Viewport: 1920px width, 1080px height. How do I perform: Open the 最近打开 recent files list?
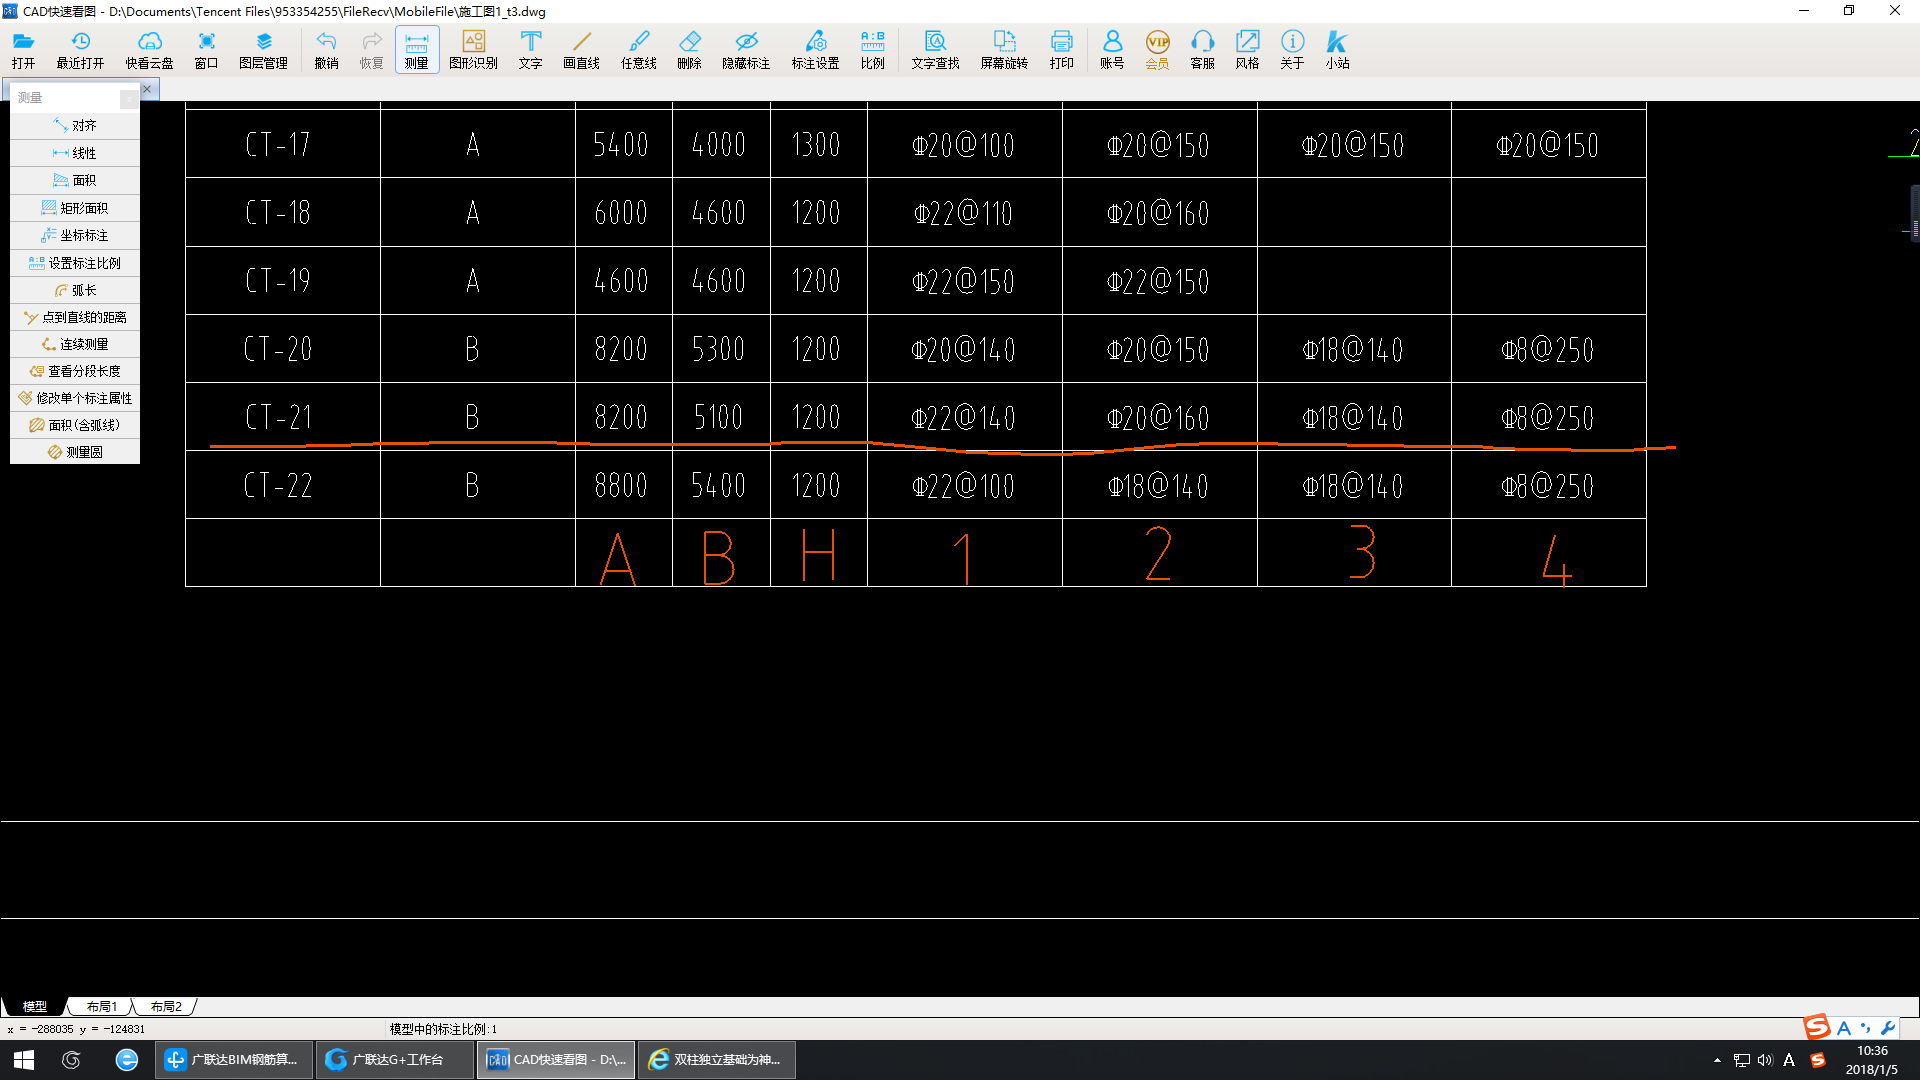point(80,49)
